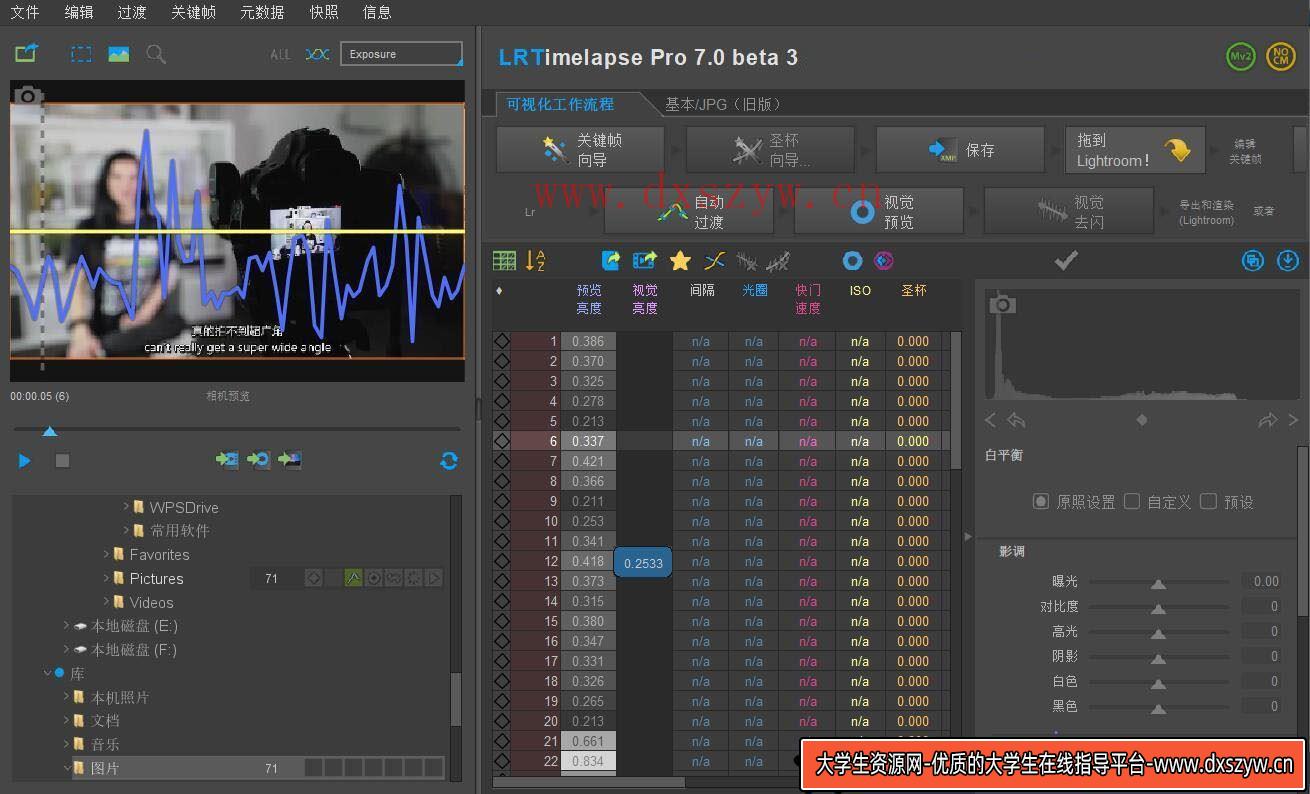Viewport: 1310px width, 794px height.
Task: Click the preview timeline position marker
Action: (49, 431)
